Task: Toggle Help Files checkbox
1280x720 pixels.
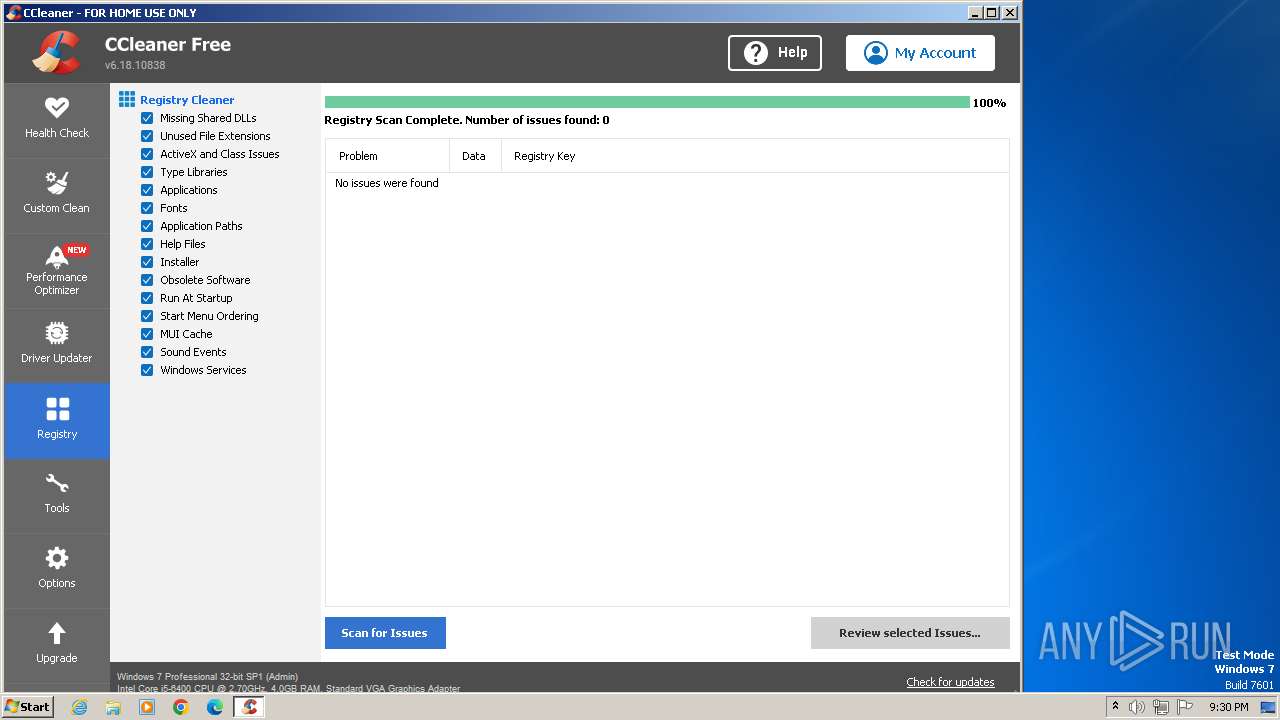Action: point(147,244)
